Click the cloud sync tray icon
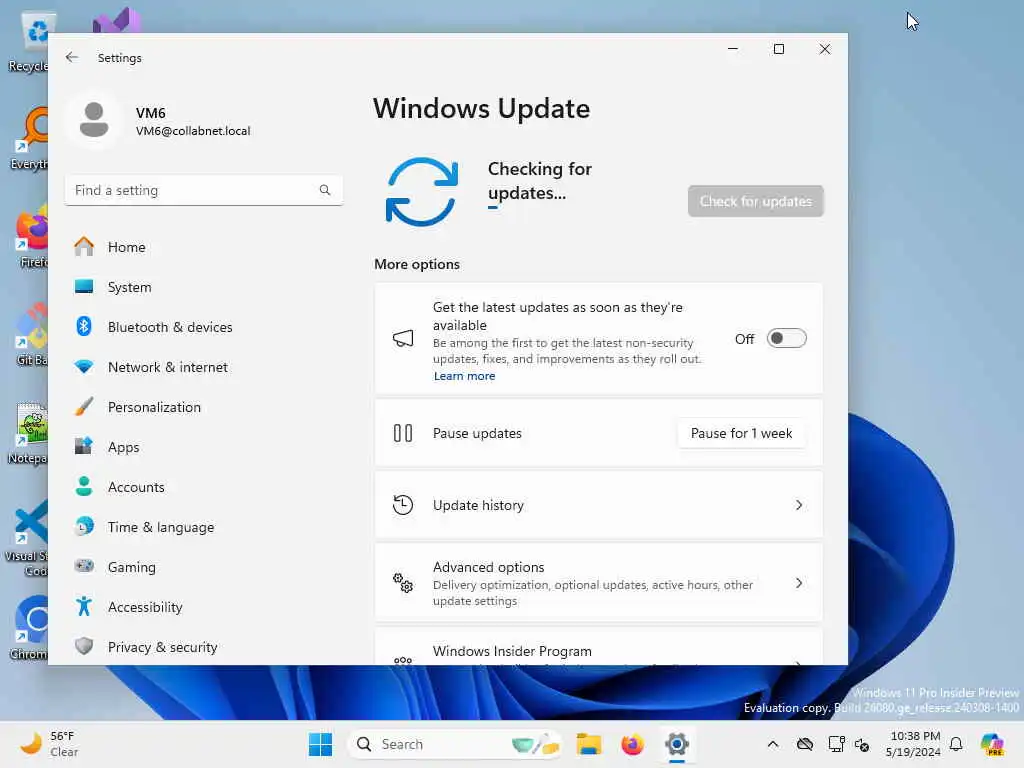The width and height of the screenshot is (1024, 768). tap(805, 744)
